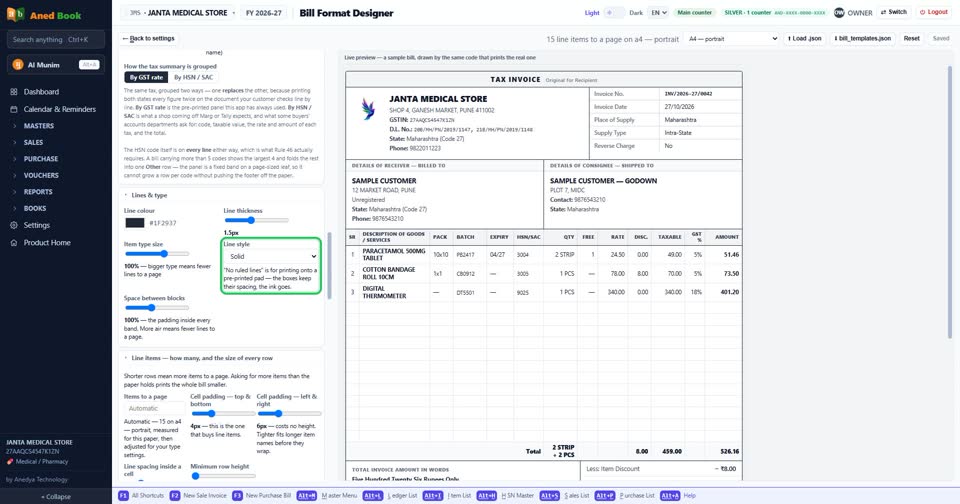This screenshot has height=504, width=960.
Task: Expand the SALES sidebar section
Action: pos(33,142)
